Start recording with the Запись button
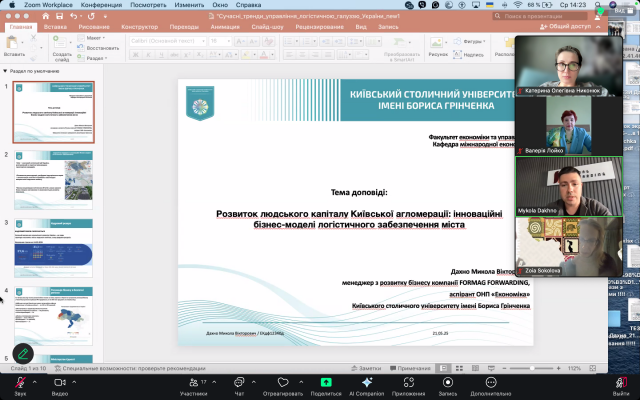Screen dimensions: 640x400 click(447, 383)
